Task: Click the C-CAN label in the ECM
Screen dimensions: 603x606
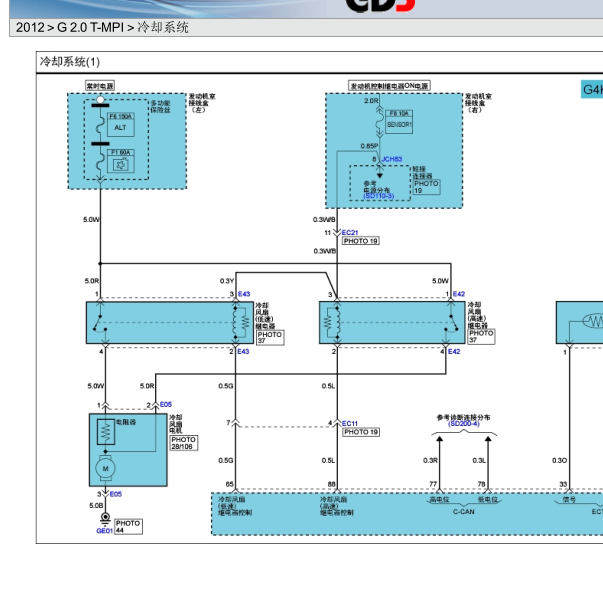Action: (463, 512)
